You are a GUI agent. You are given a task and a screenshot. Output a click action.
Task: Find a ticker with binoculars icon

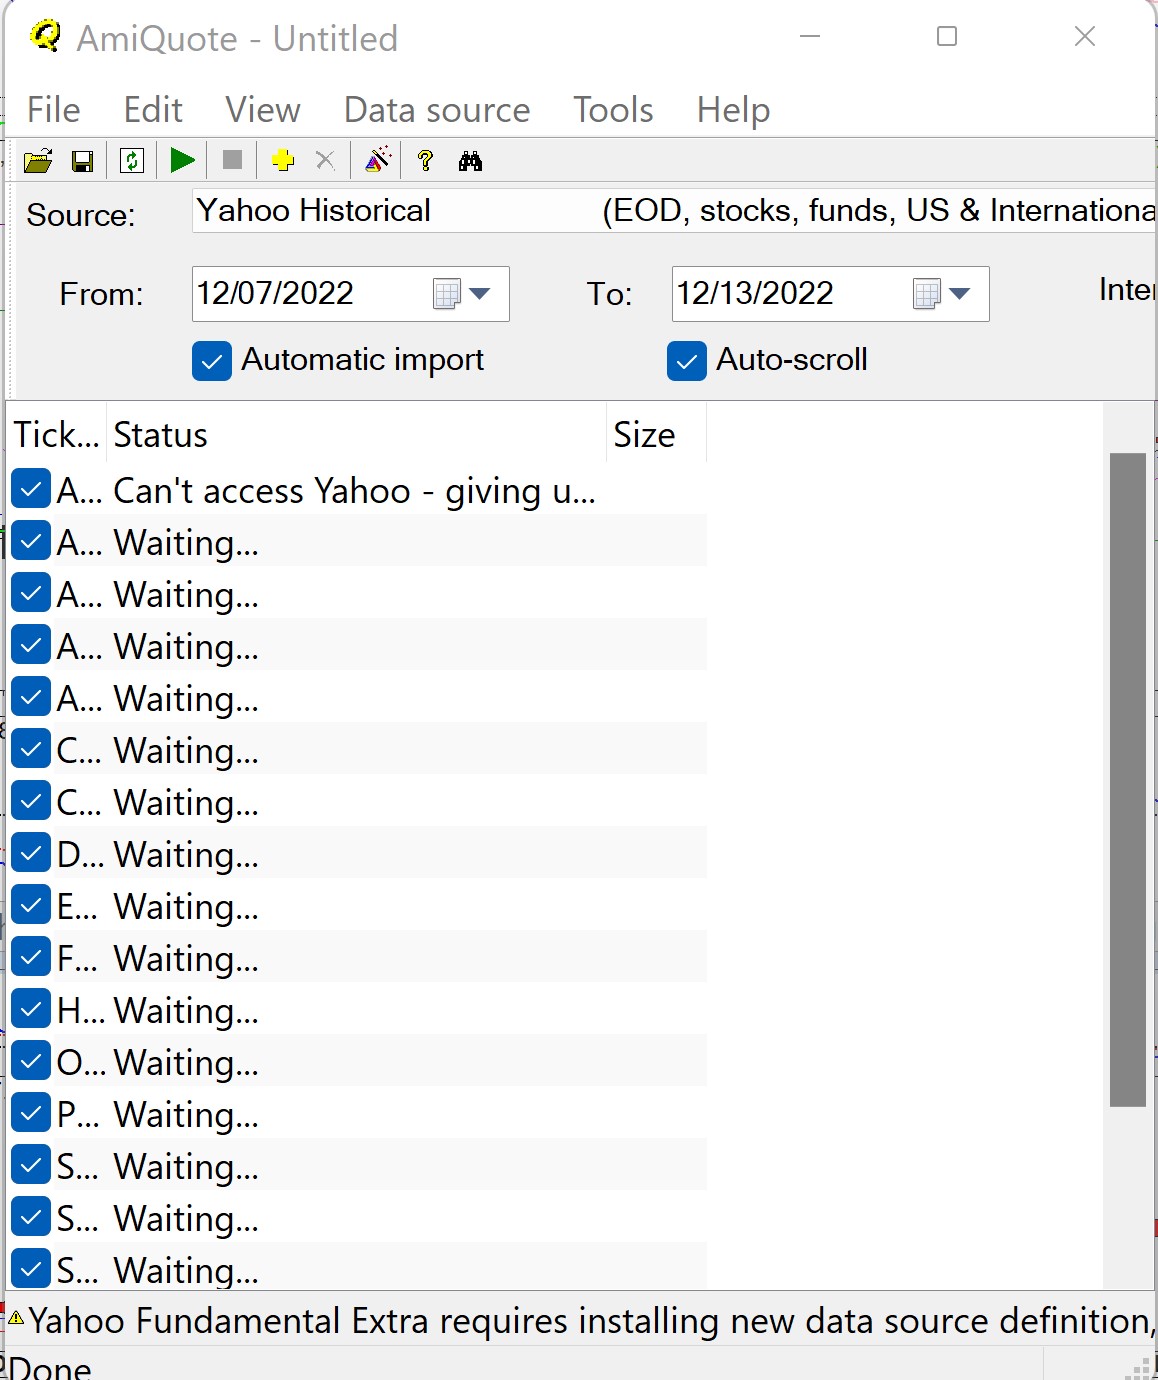(470, 161)
